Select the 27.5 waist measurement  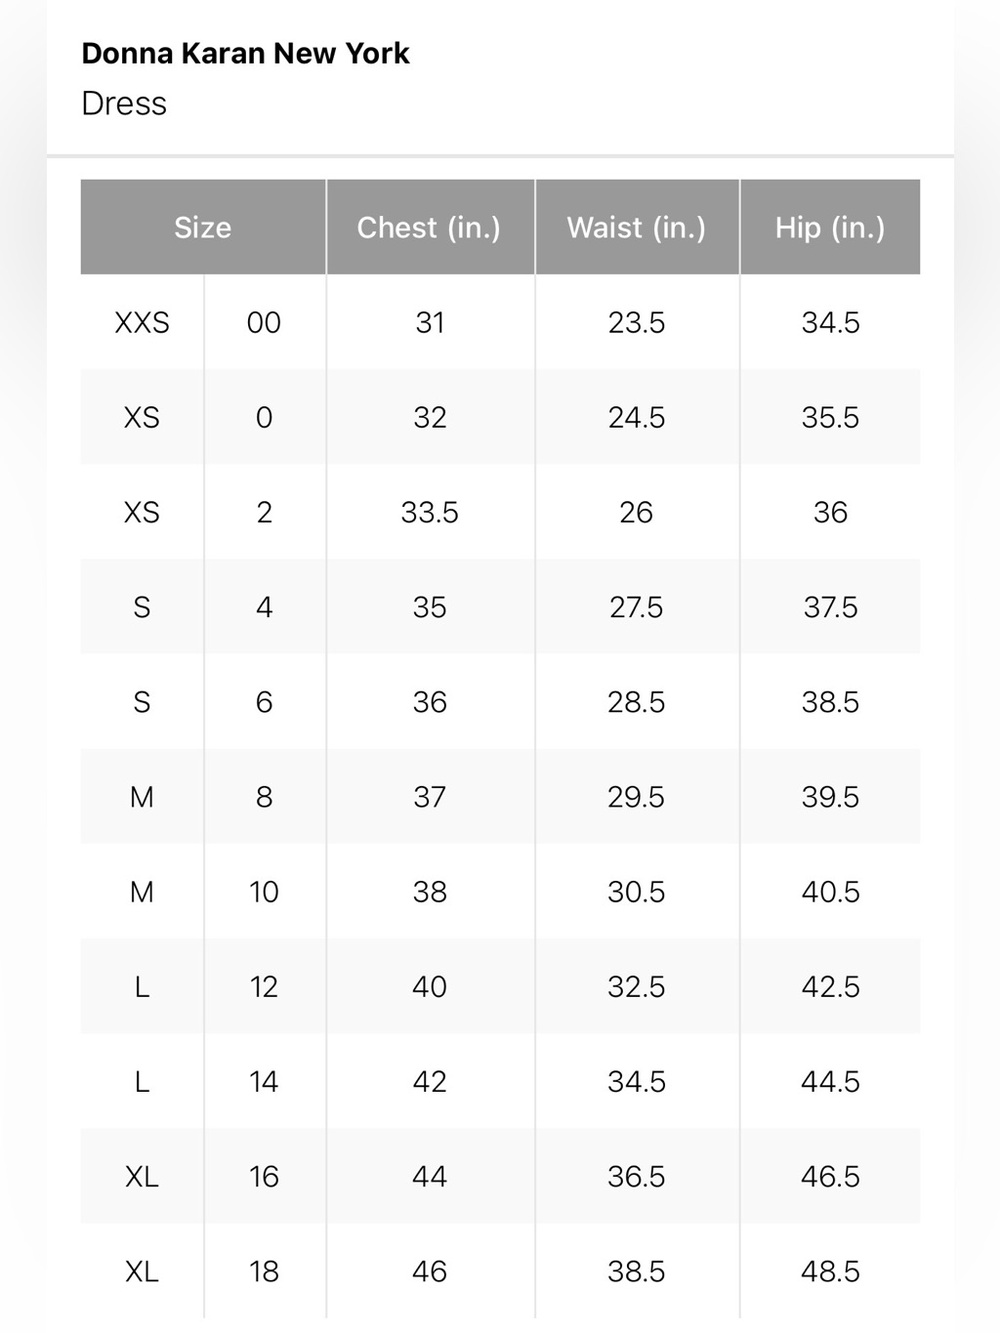coord(637,607)
